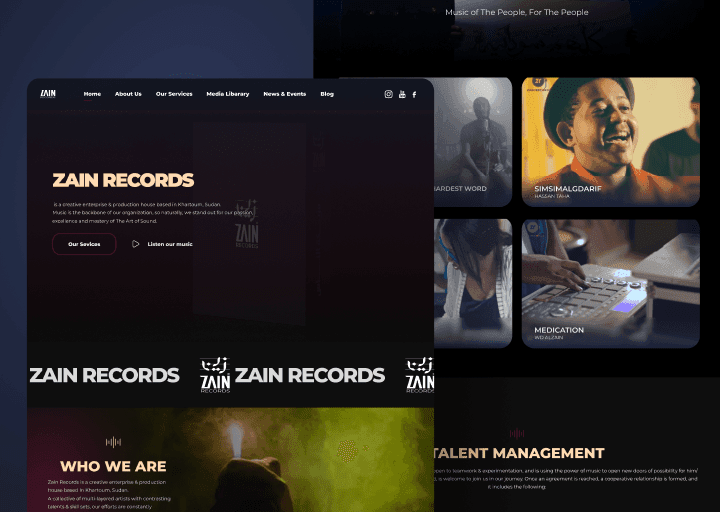Open the Medication track card
Screen dimensions: 720x512
tap(611, 283)
